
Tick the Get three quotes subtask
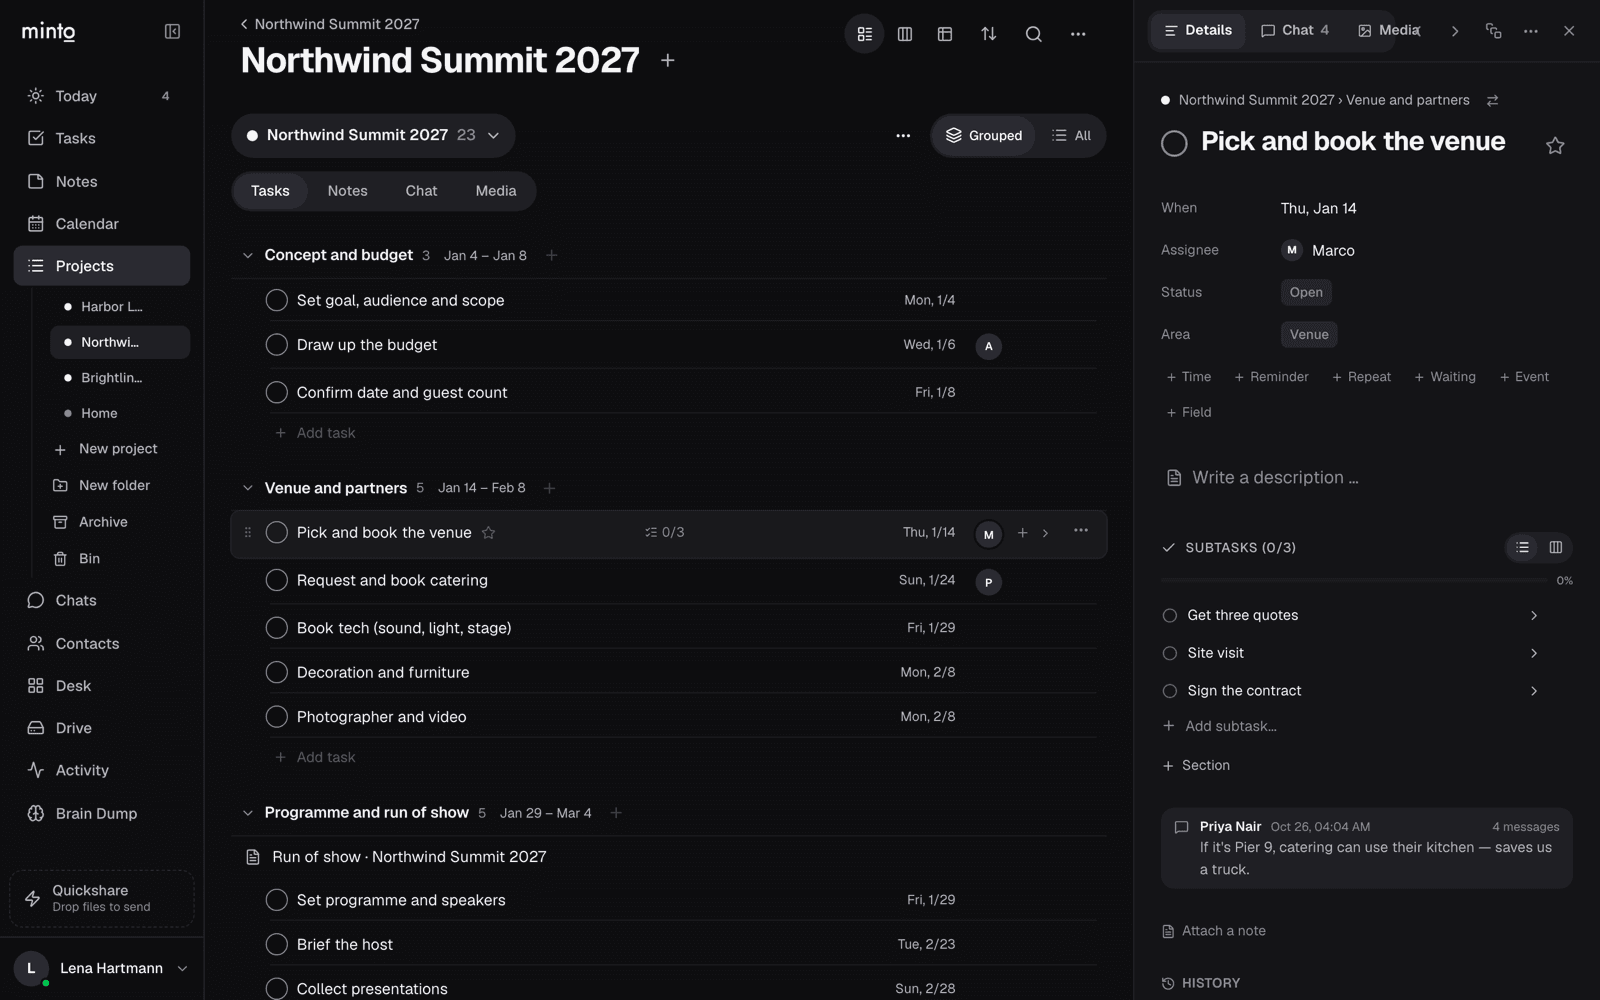point(1170,615)
